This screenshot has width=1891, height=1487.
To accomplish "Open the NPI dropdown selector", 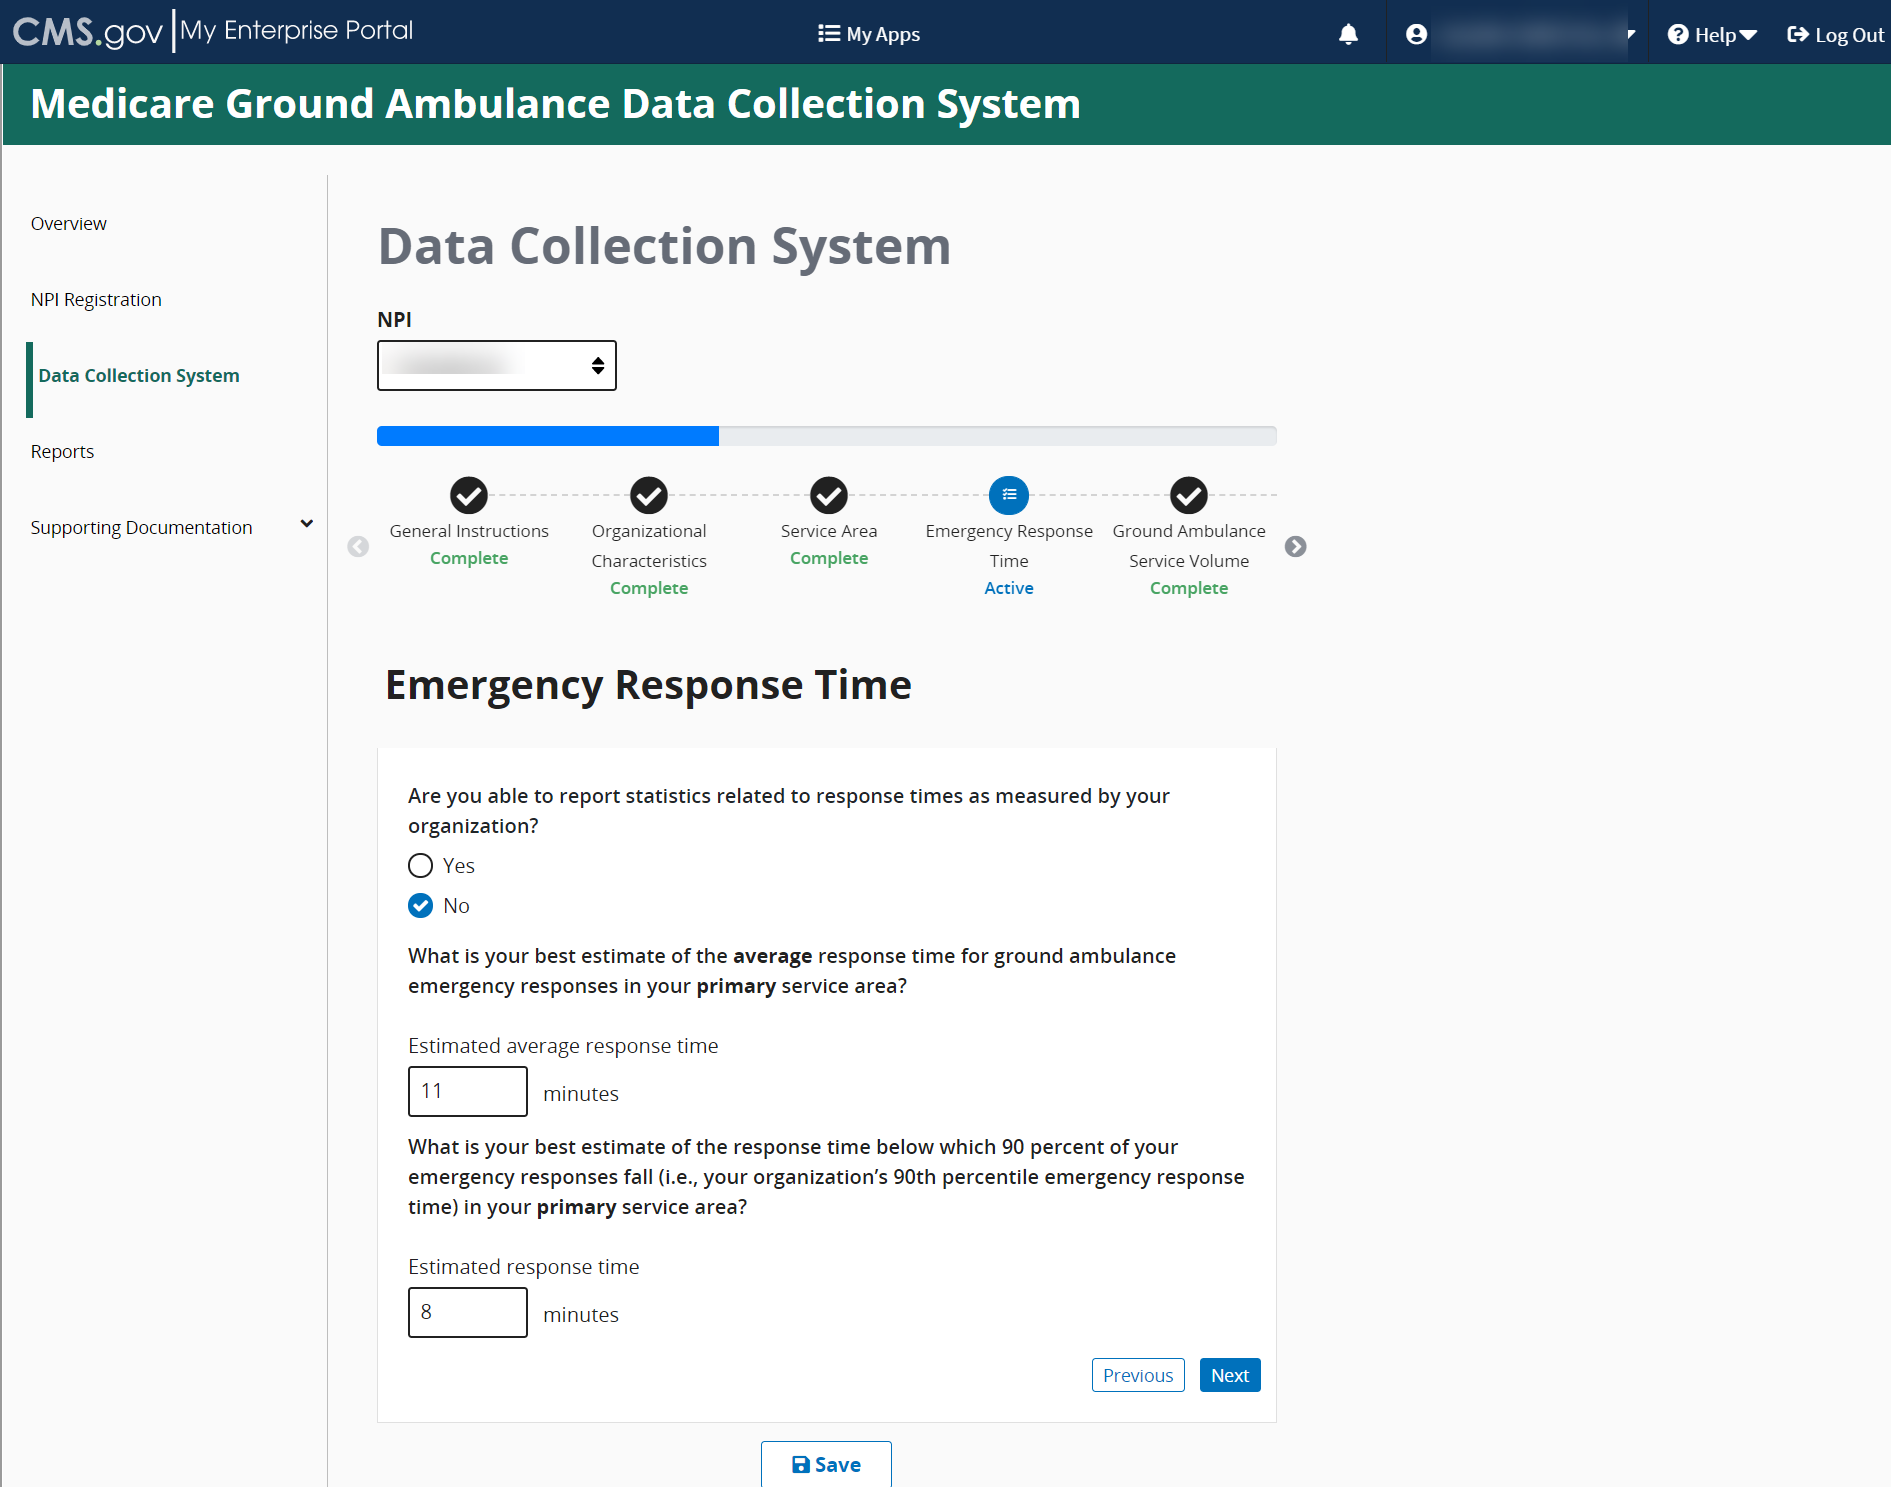I will point(496,366).
